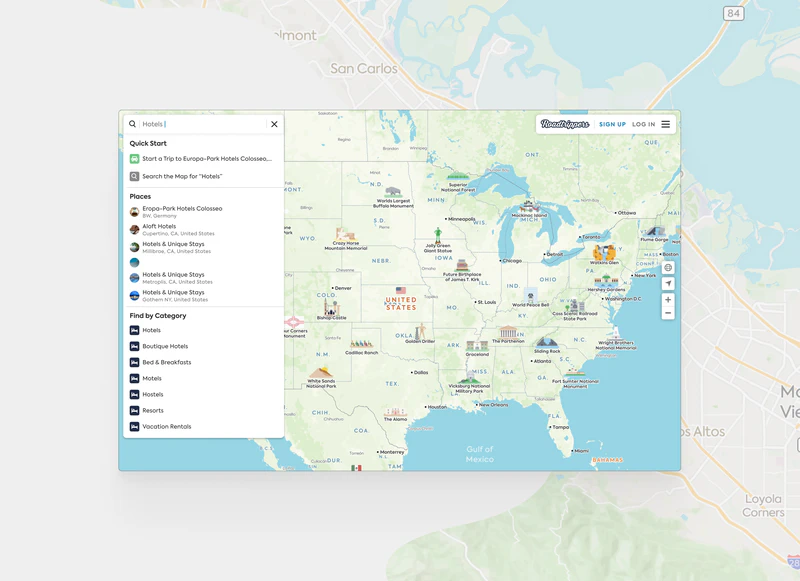Click the bed icon beside Boutique Hotels

point(134,346)
